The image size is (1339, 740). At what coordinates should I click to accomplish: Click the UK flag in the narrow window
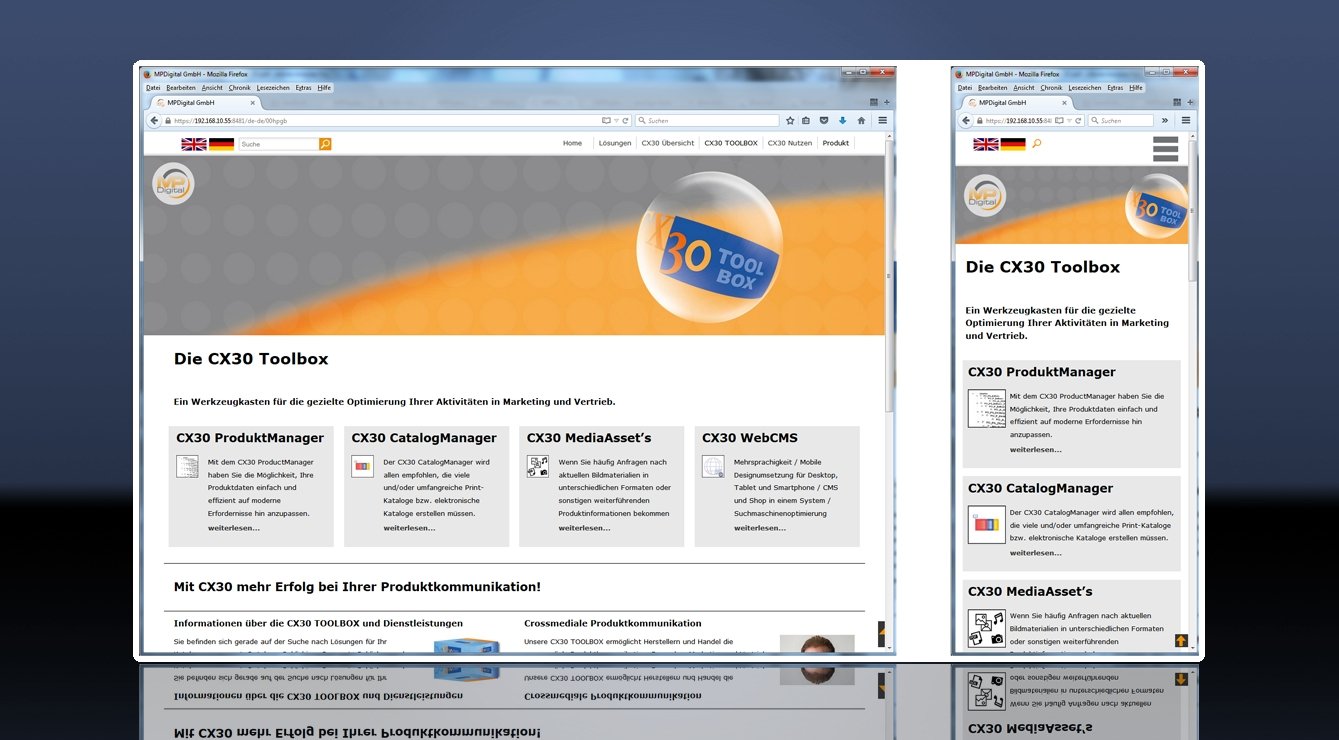pyautogui.click(x=986, y=144)
